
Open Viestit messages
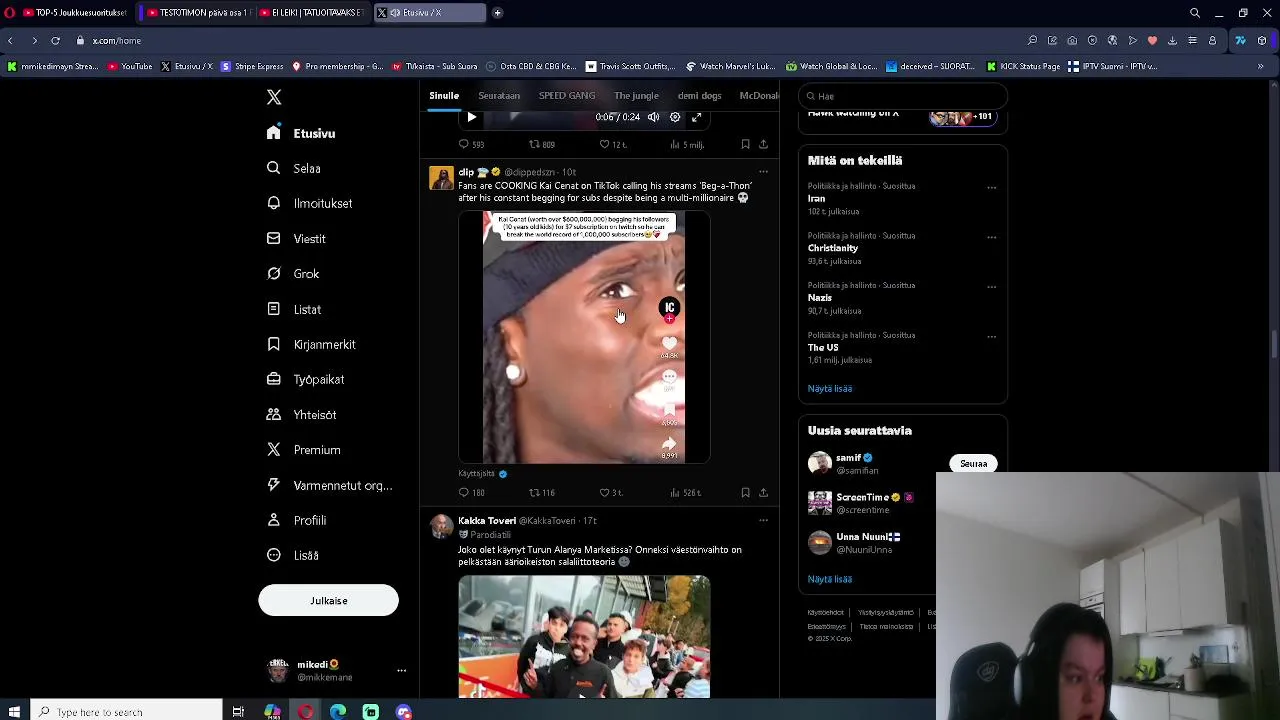click(x=296, y=239)
